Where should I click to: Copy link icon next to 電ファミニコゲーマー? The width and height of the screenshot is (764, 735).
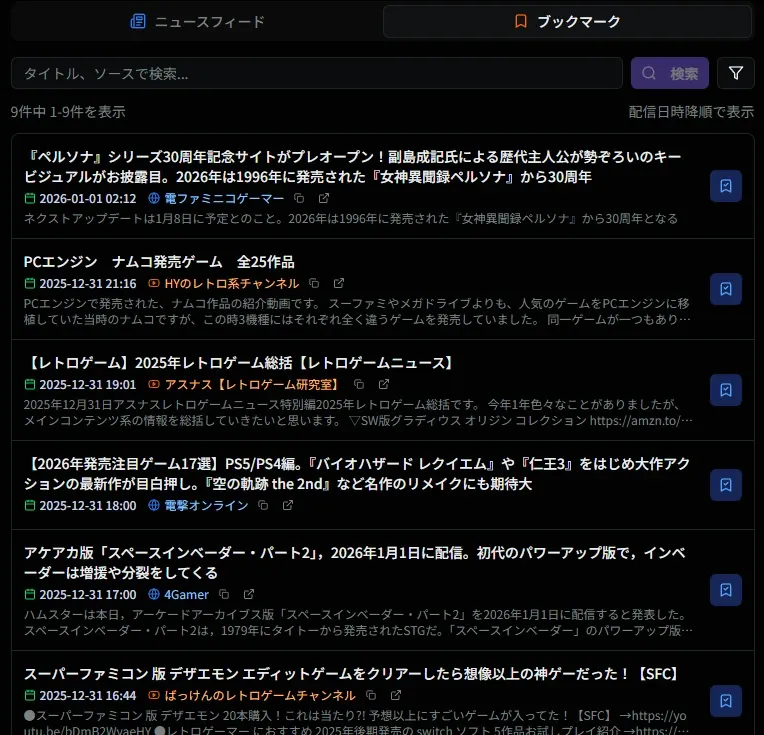pos(299,198)
